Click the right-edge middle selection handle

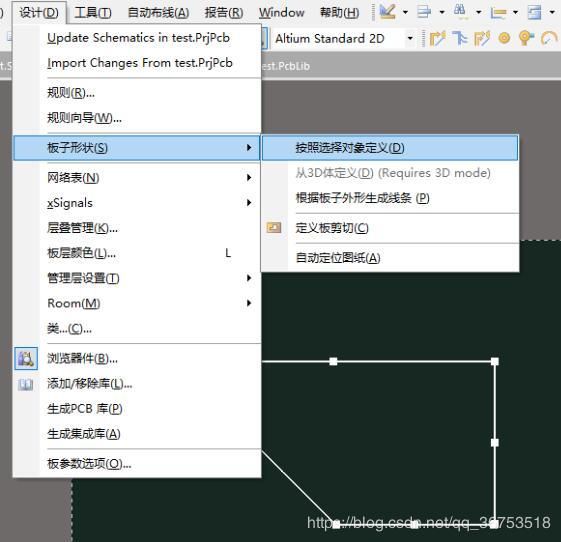tap(494, 443)
